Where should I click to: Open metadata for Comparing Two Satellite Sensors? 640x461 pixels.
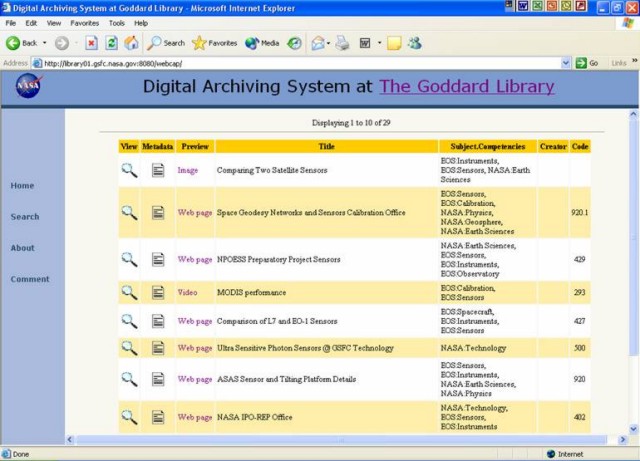coord(158,170)
